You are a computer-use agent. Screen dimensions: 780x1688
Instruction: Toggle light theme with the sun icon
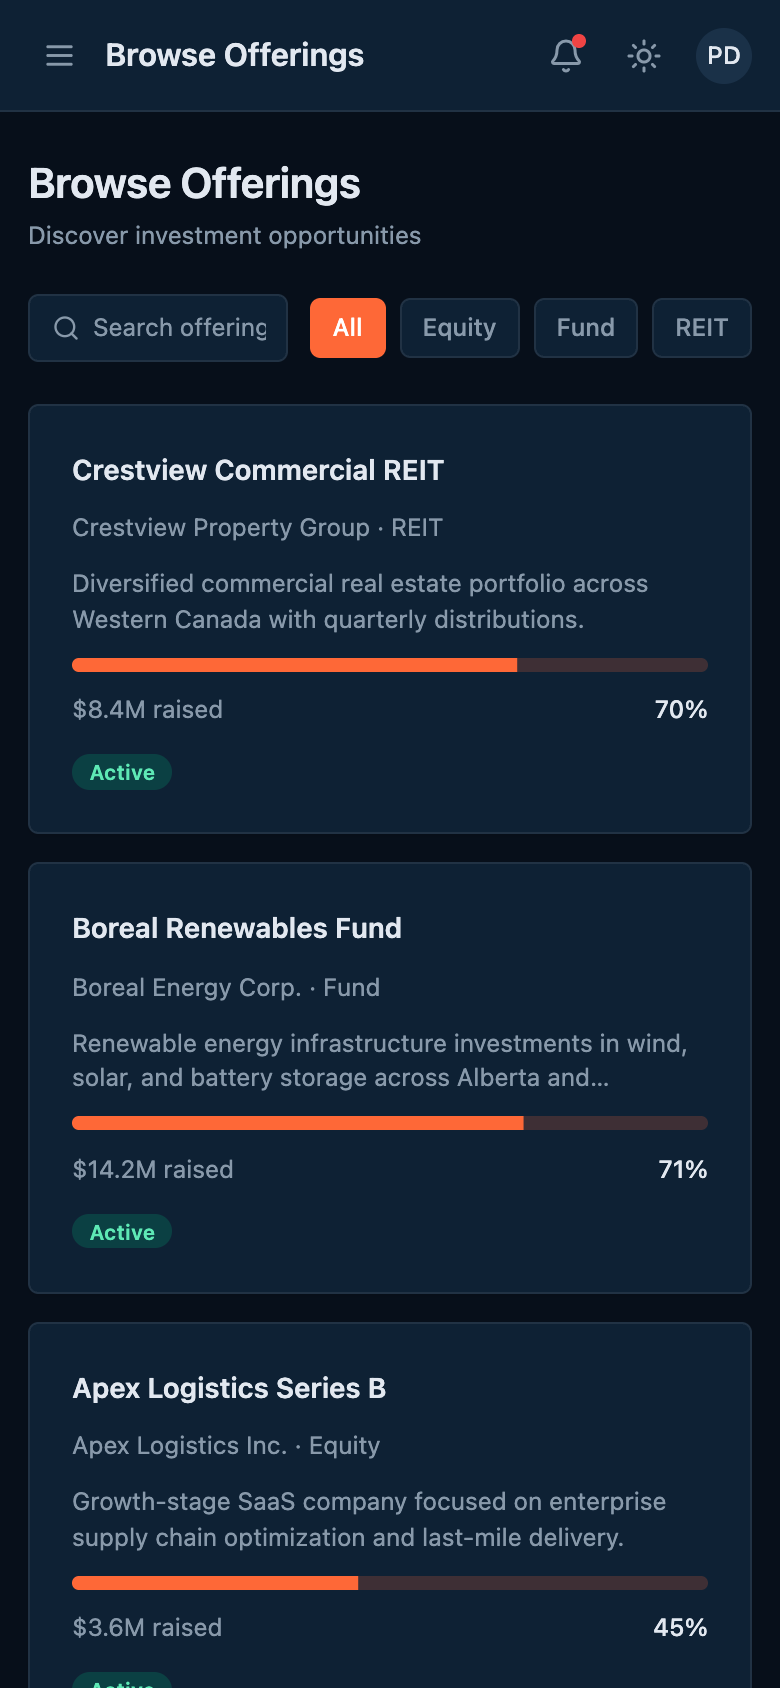[644, 56]
